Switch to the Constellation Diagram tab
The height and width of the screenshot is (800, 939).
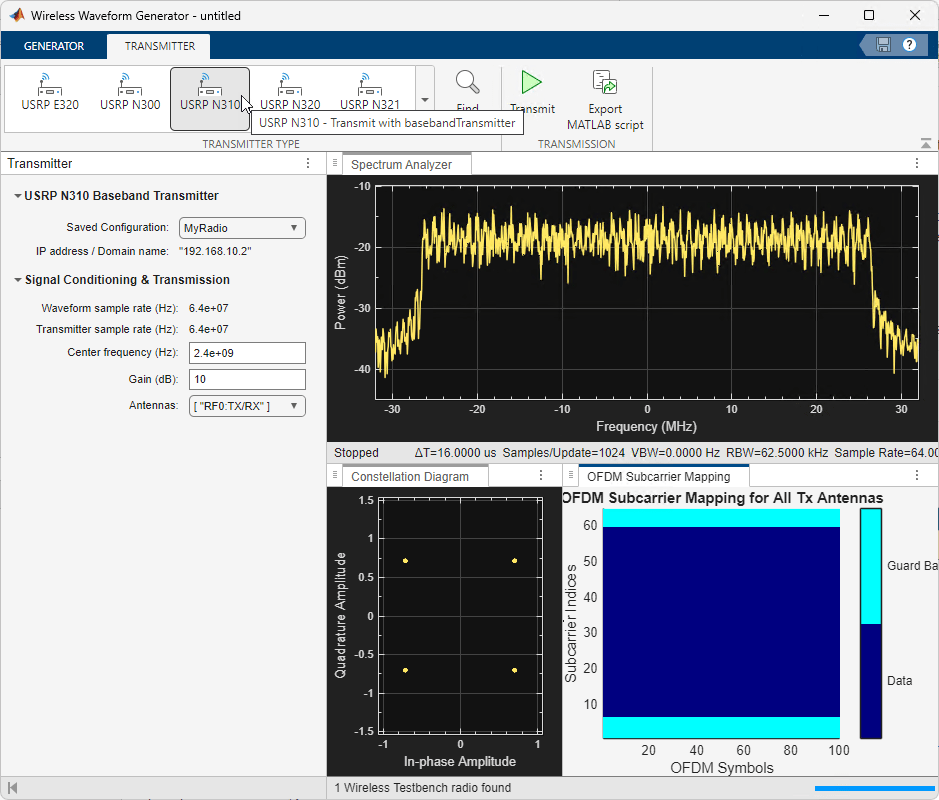pyautogui.click(x=414, y=476)
